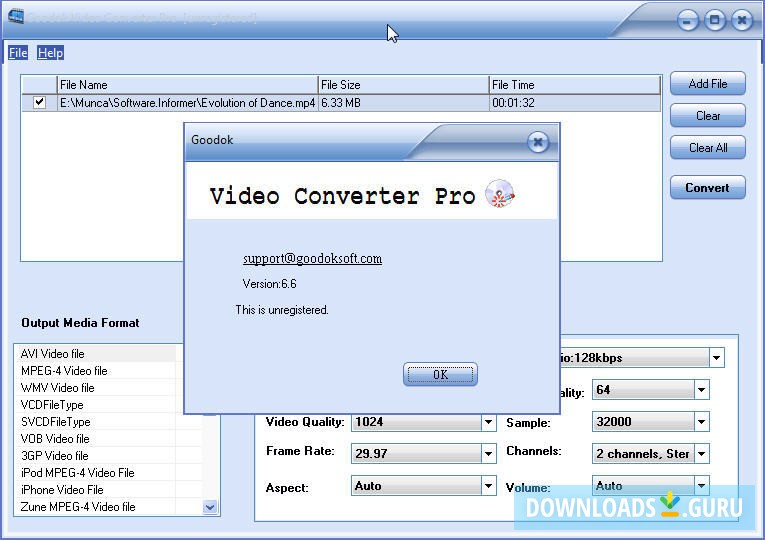Confirm the About dialog with OK

click(x=440, y=374)
